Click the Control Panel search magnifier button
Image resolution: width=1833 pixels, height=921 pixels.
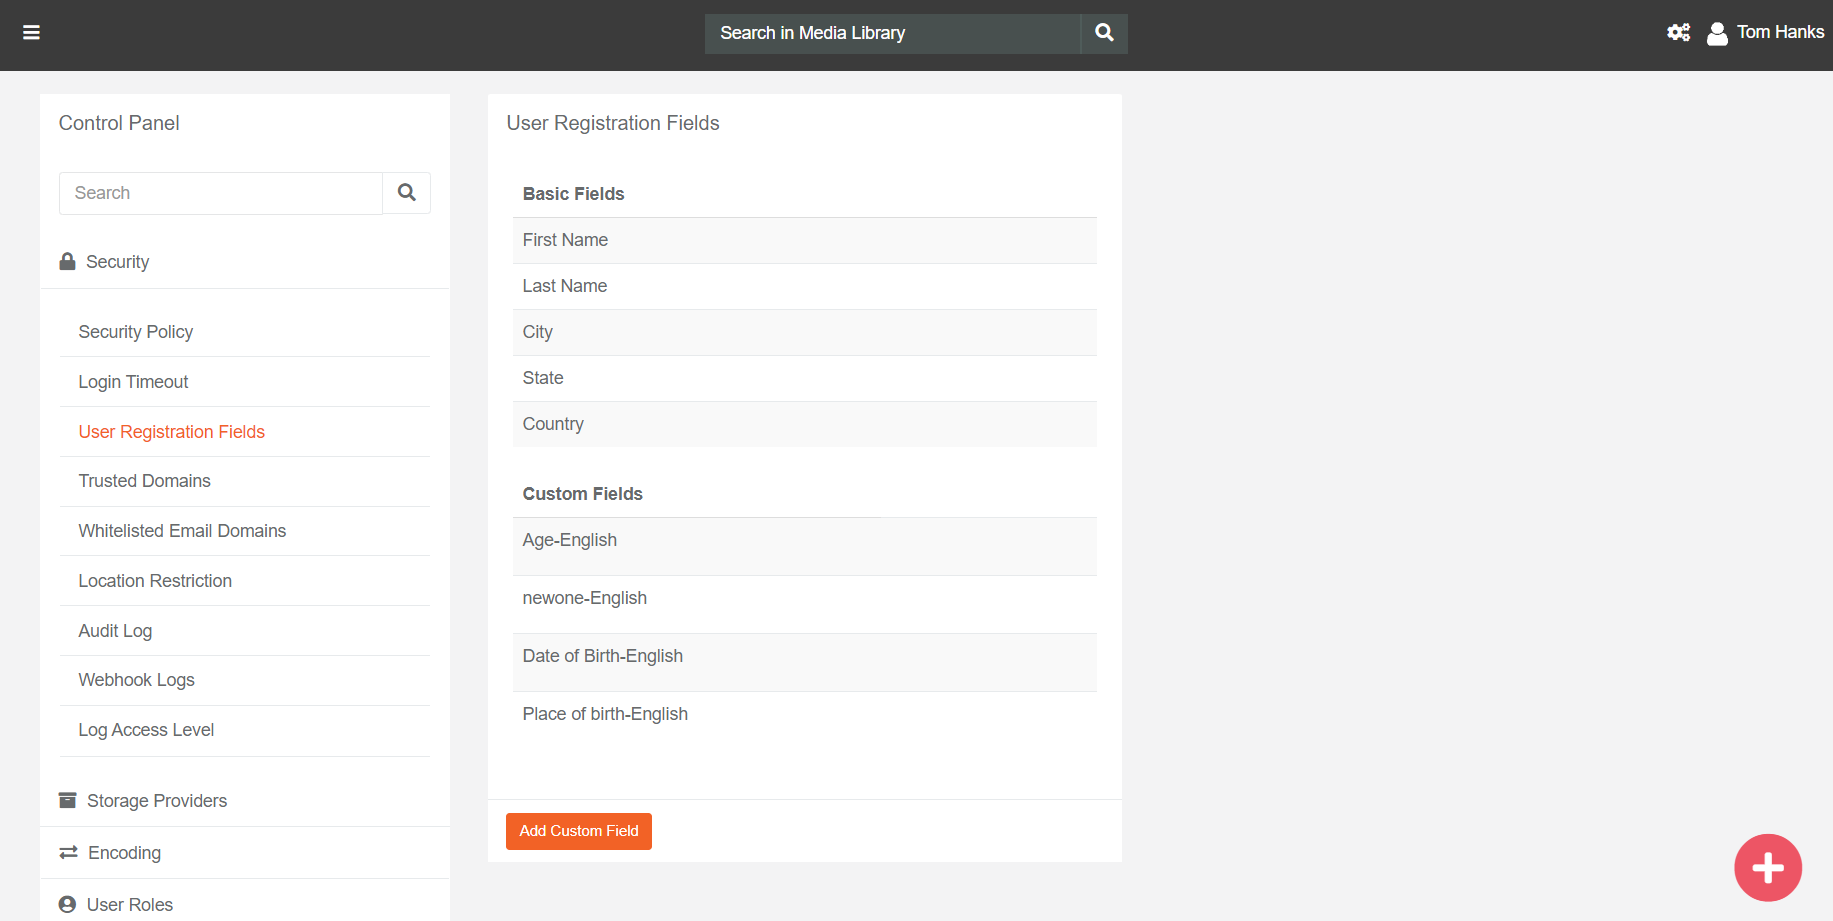coord(406,193)
